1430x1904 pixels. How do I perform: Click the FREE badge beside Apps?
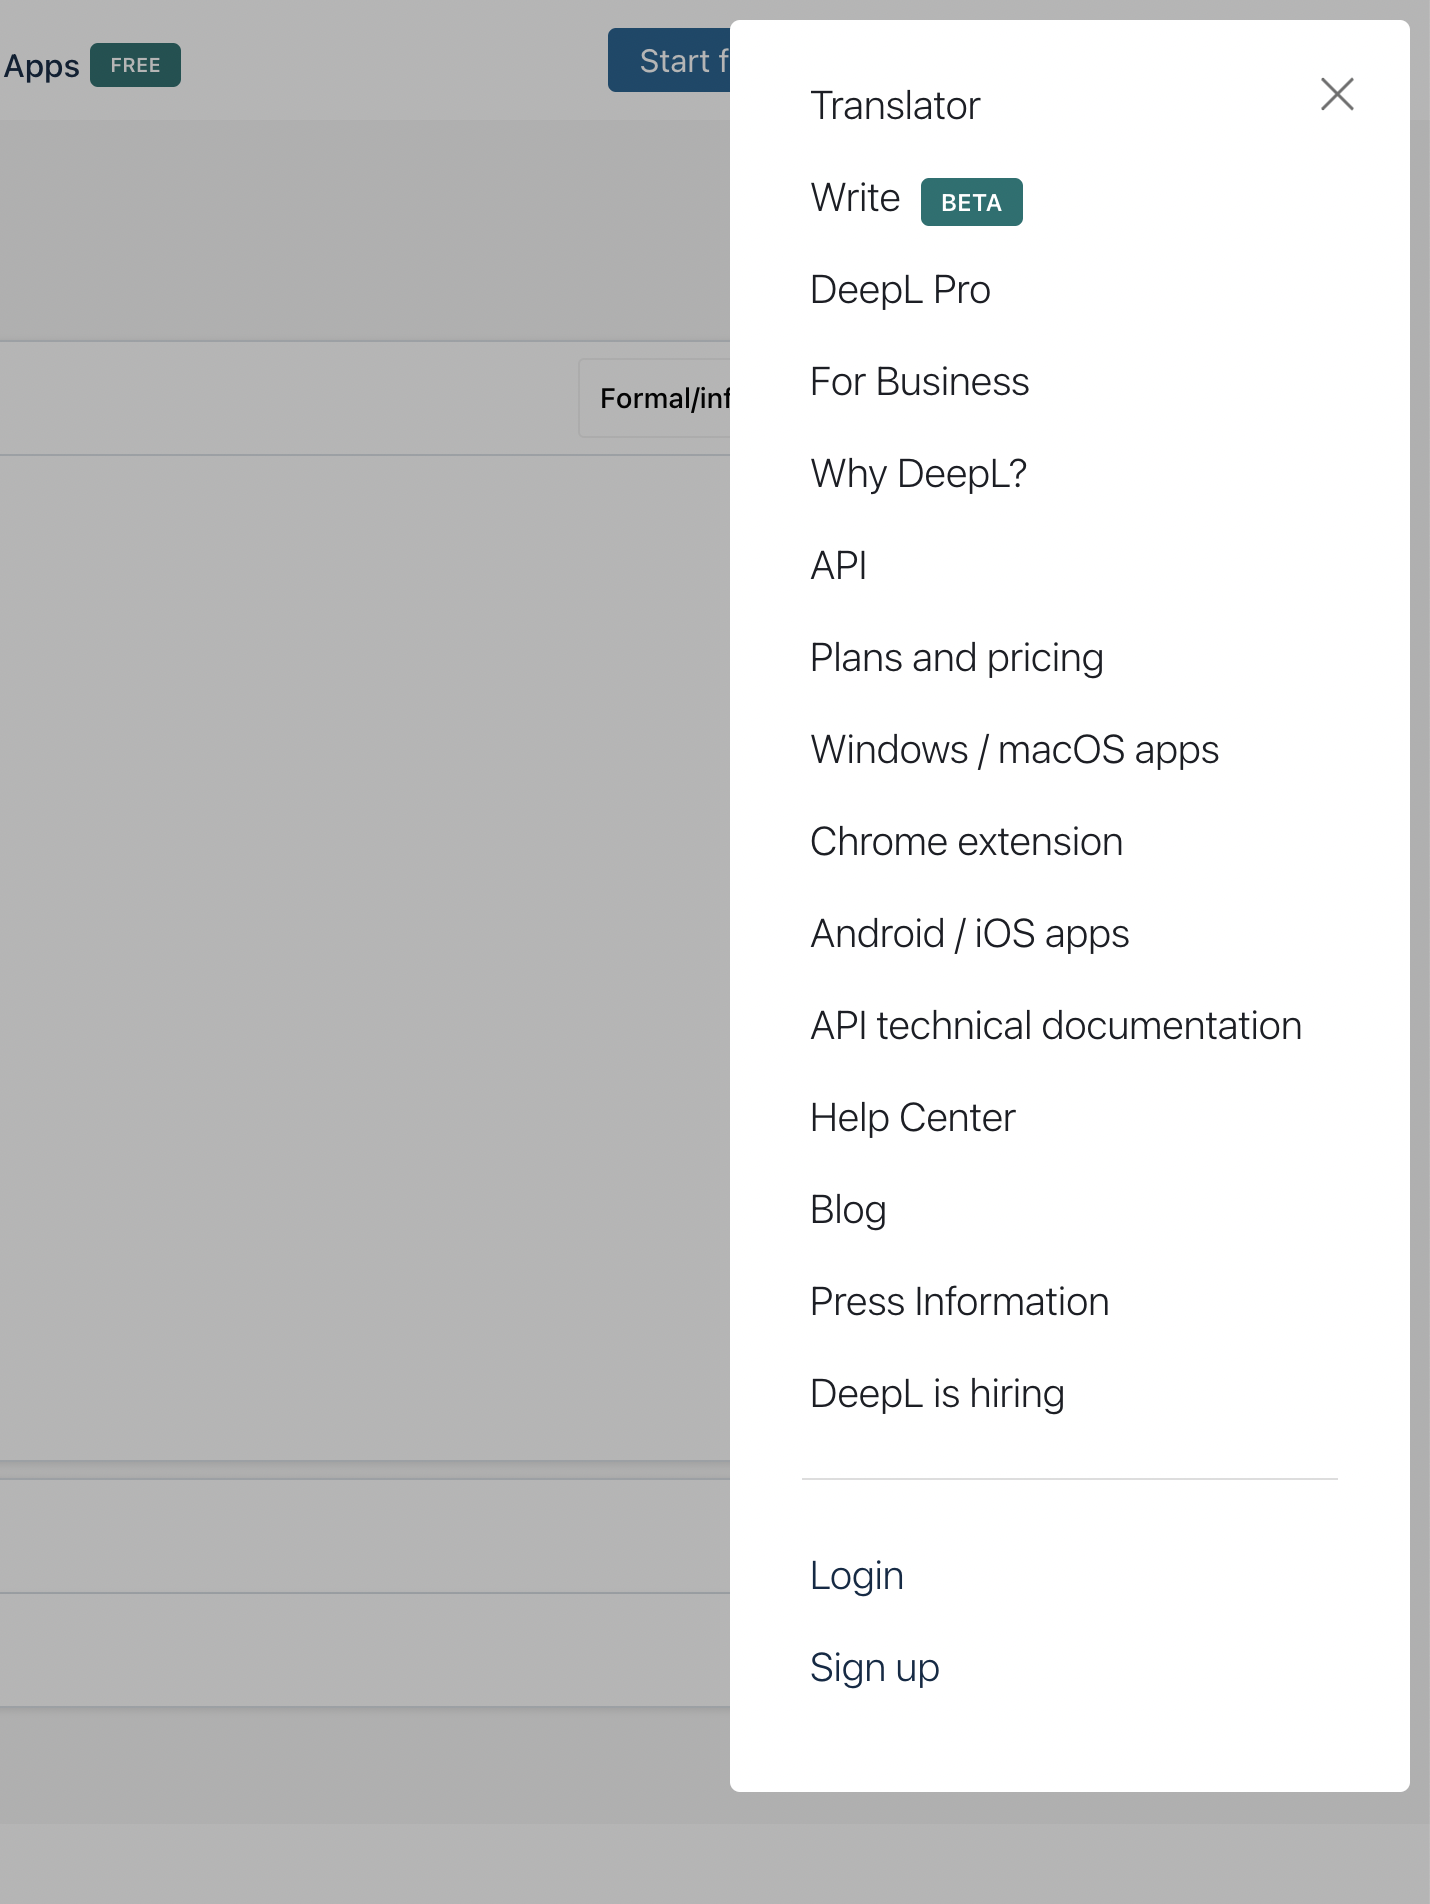click(135, 65)
